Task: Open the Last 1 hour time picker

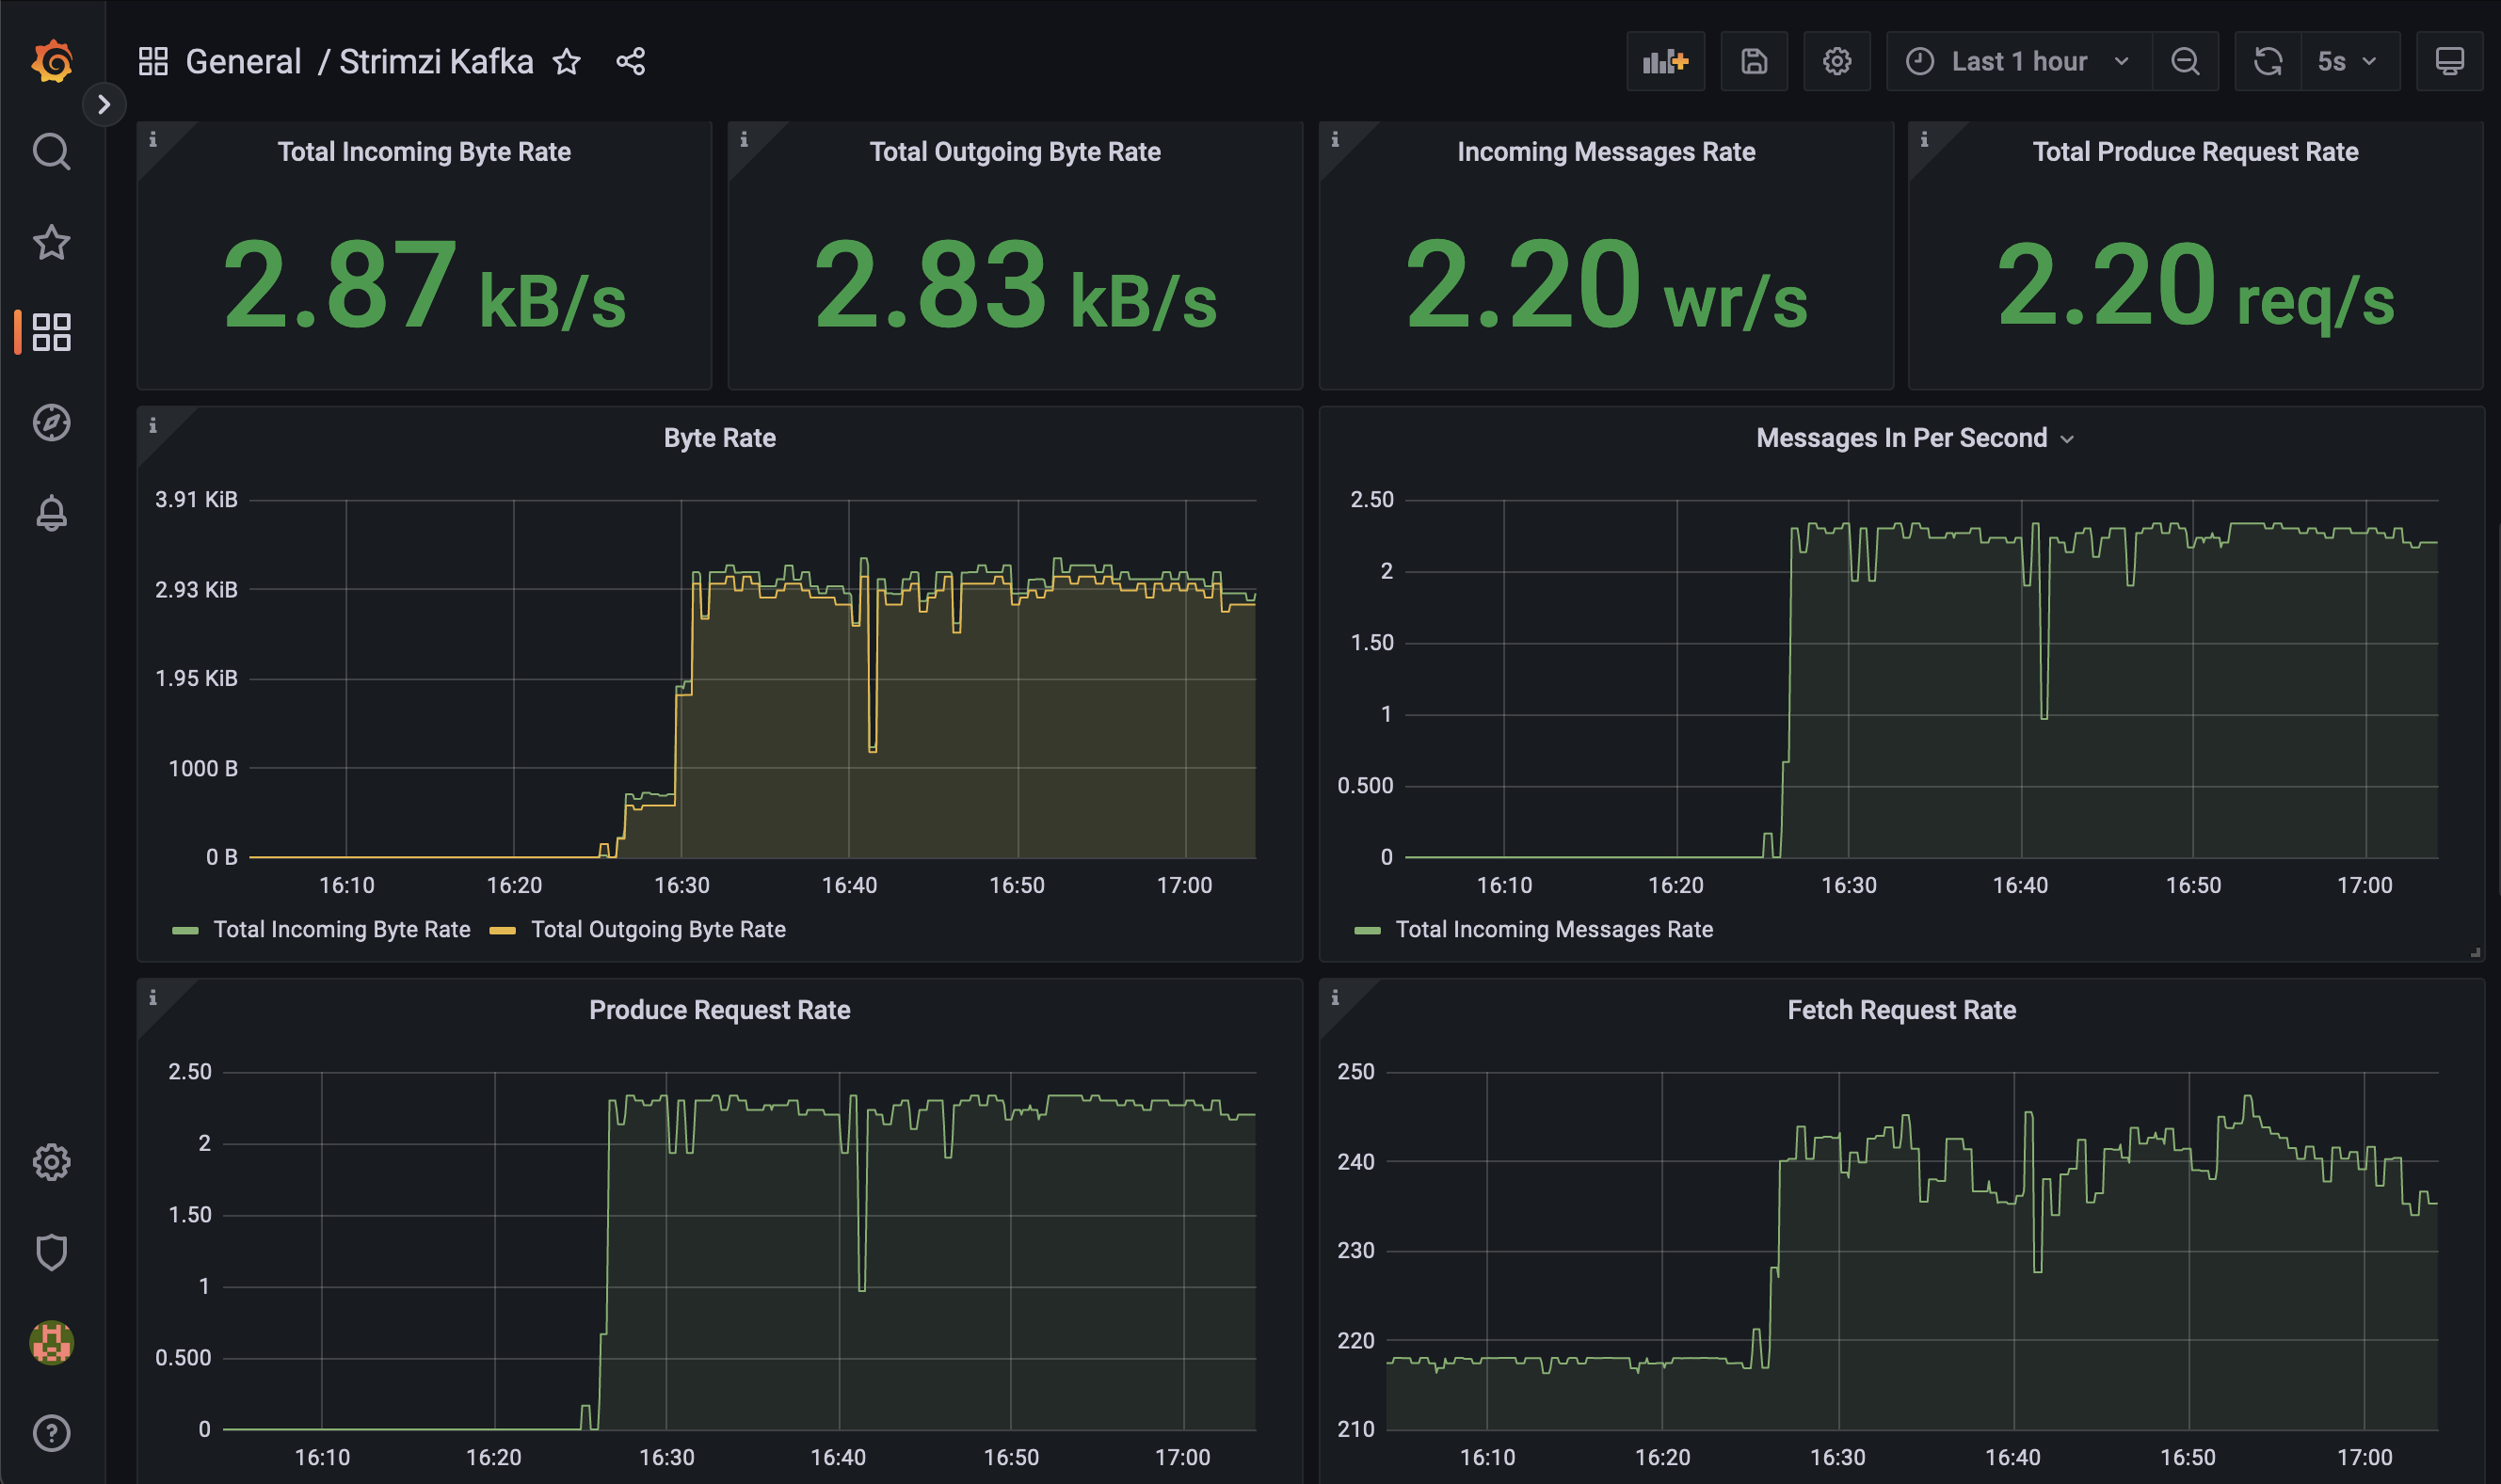Action: click(2018, 62)
